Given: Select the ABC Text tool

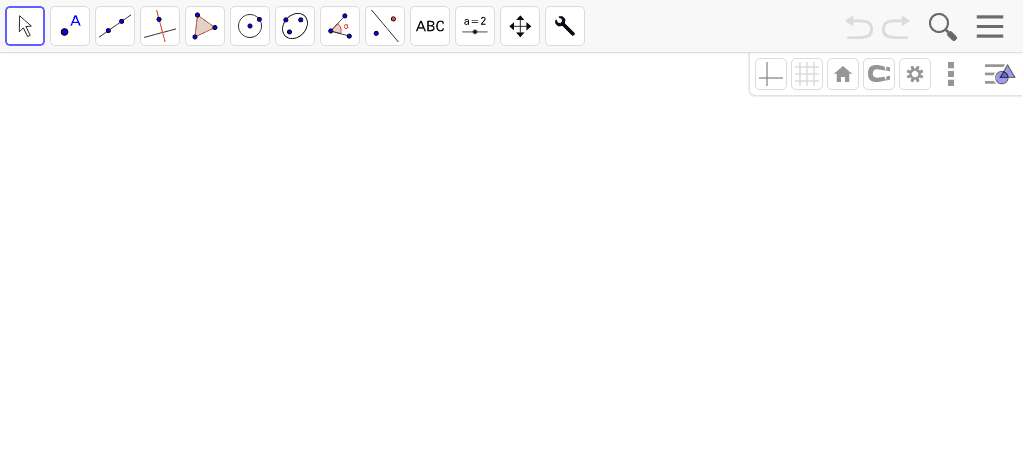Looking at the screenshot, I should [430, 26].
